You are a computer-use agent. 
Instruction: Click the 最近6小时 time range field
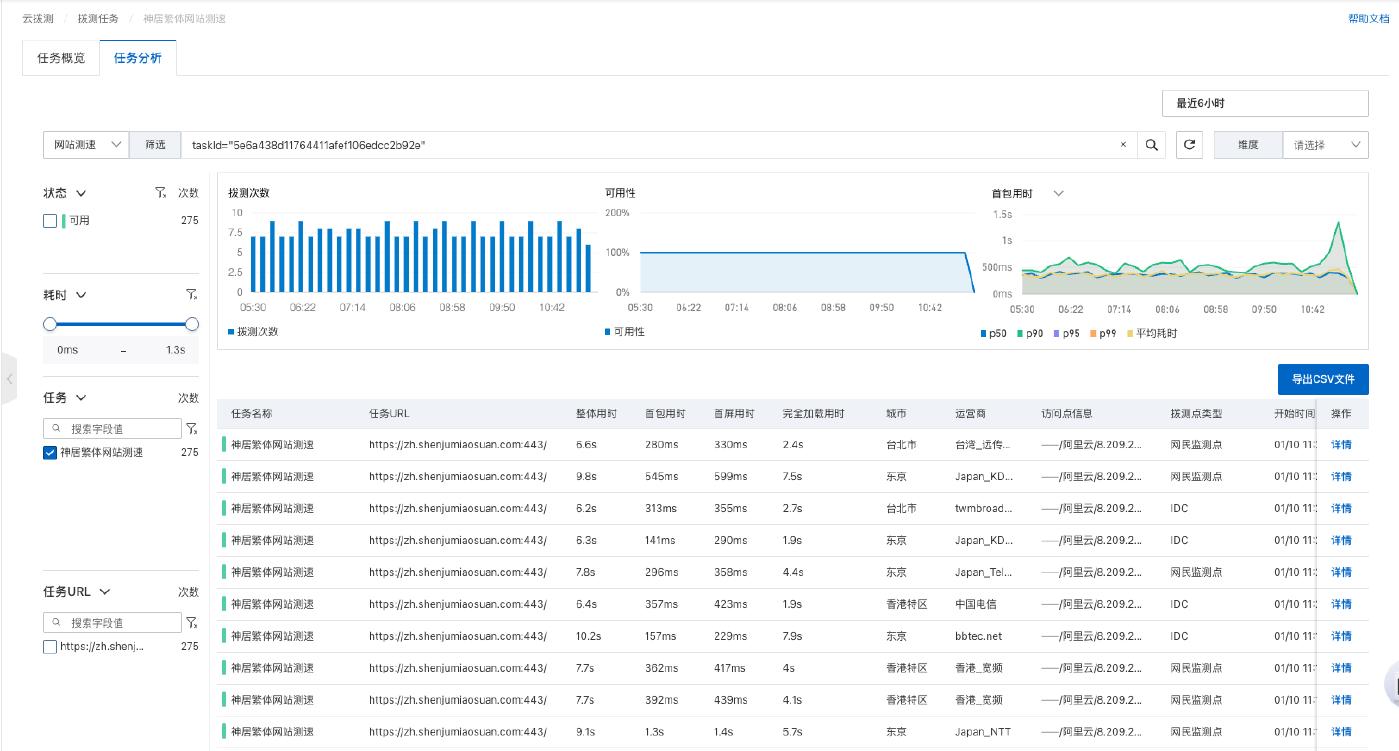[x=1264, y=103]
